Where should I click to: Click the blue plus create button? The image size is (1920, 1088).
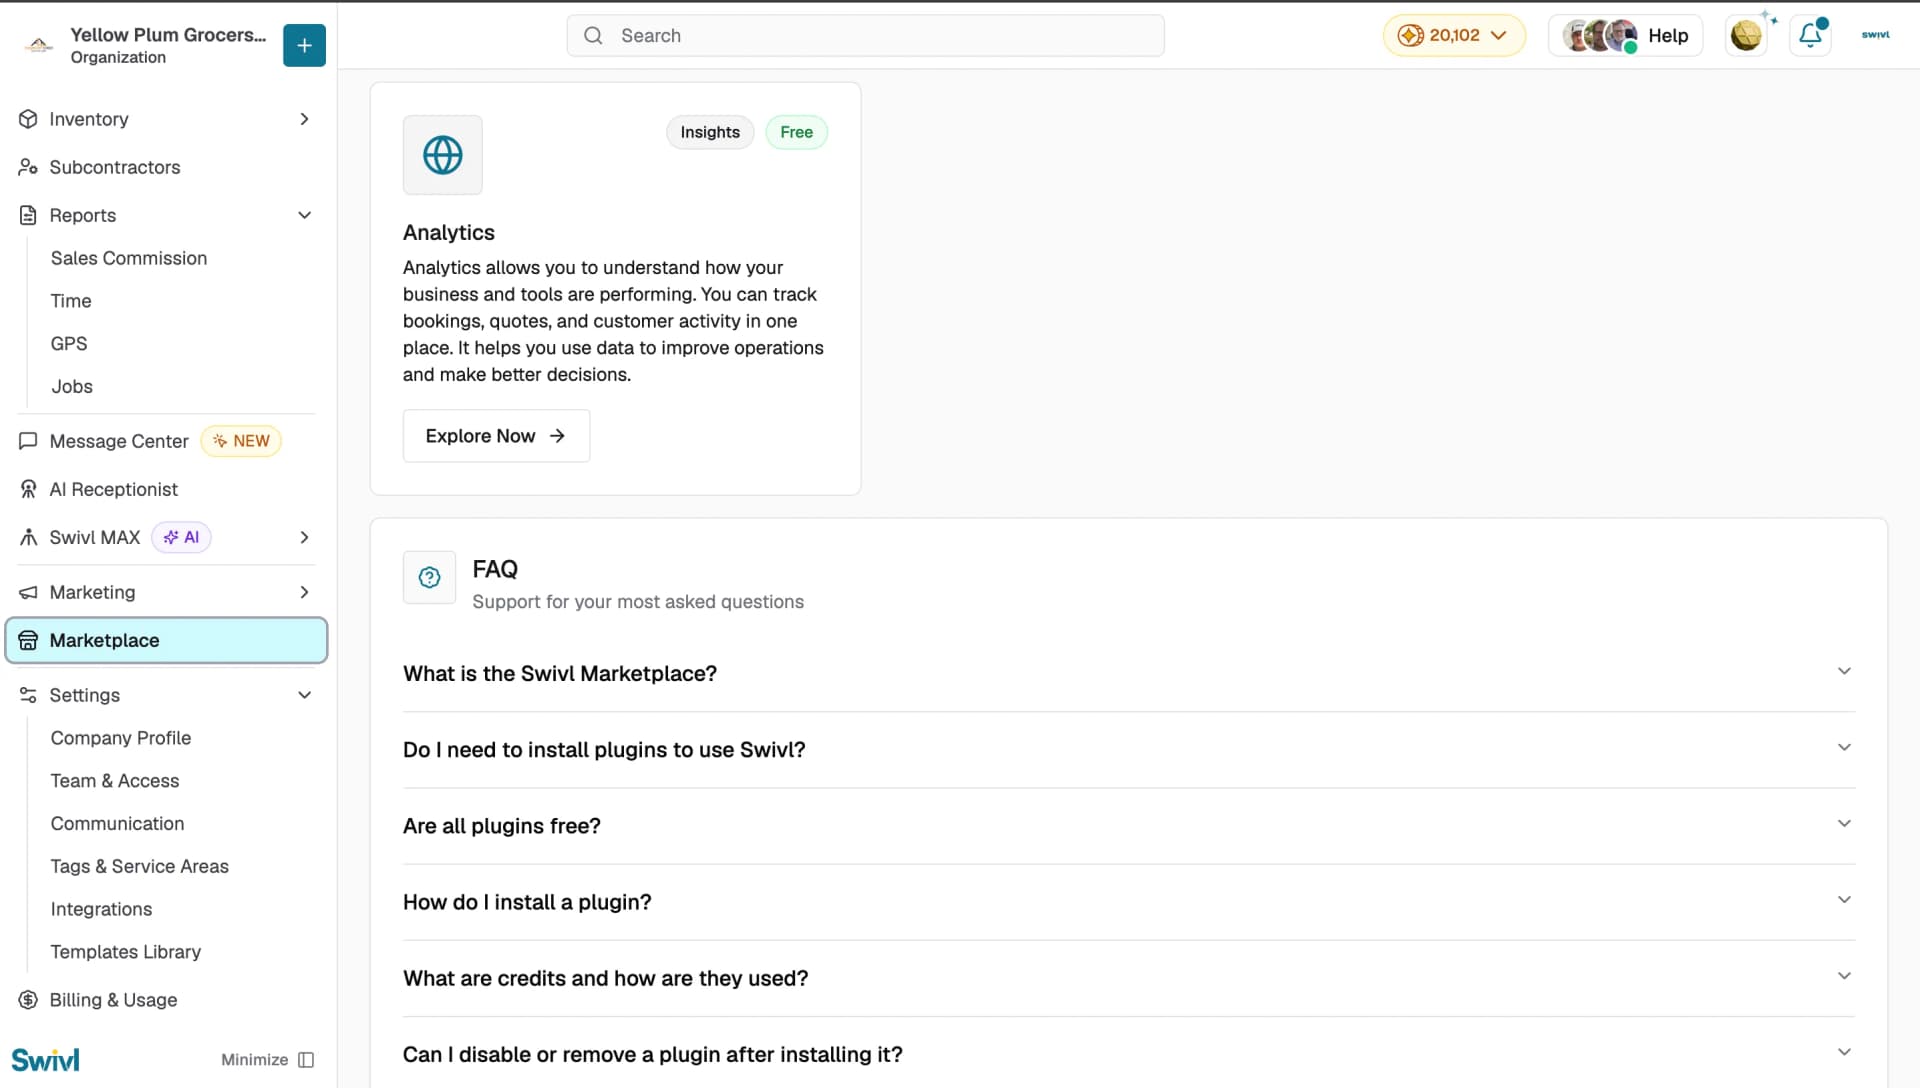[304, 45]
